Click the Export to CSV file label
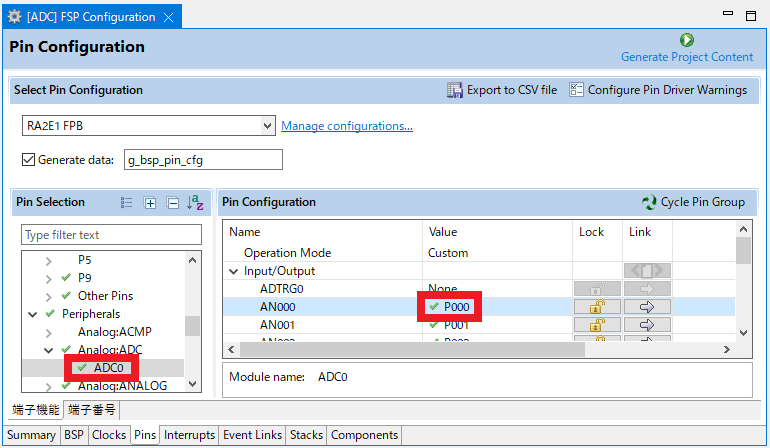The width and height of the screenshot is (770, 448). tap(512, 90)
